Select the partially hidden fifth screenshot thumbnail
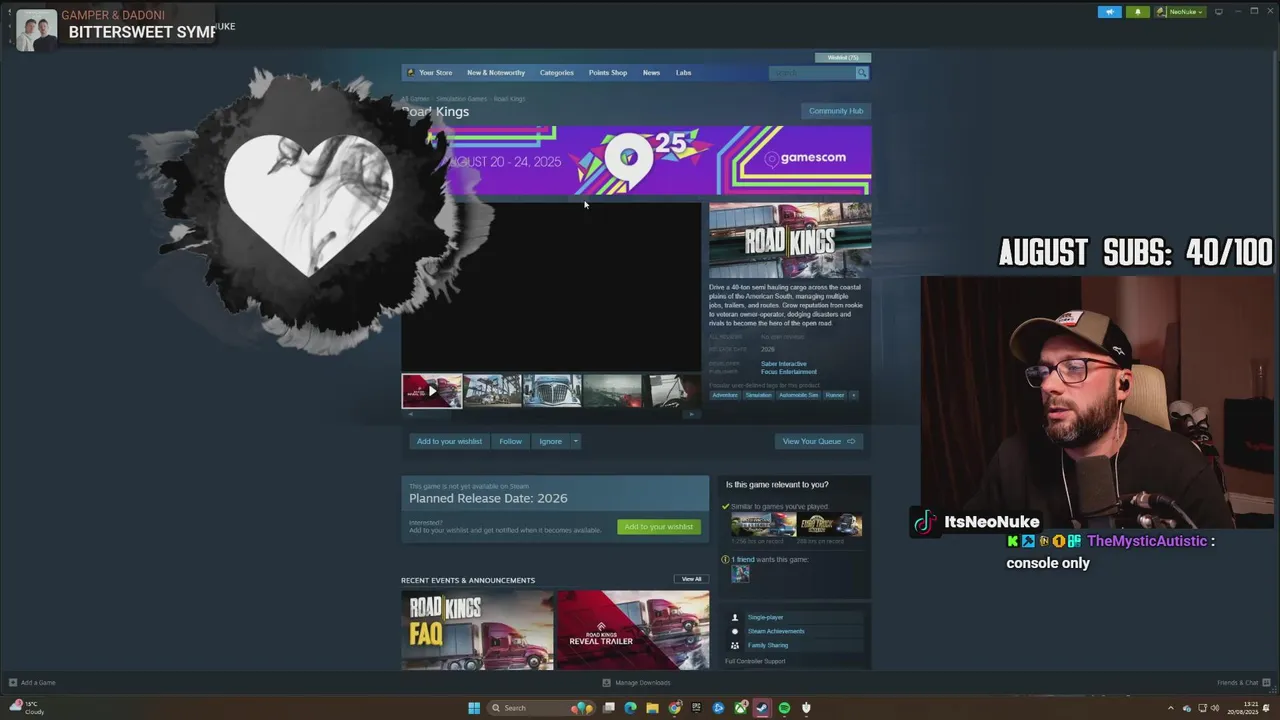The height and width of the screenshot is (720, 1280). [x=672, y=391]
